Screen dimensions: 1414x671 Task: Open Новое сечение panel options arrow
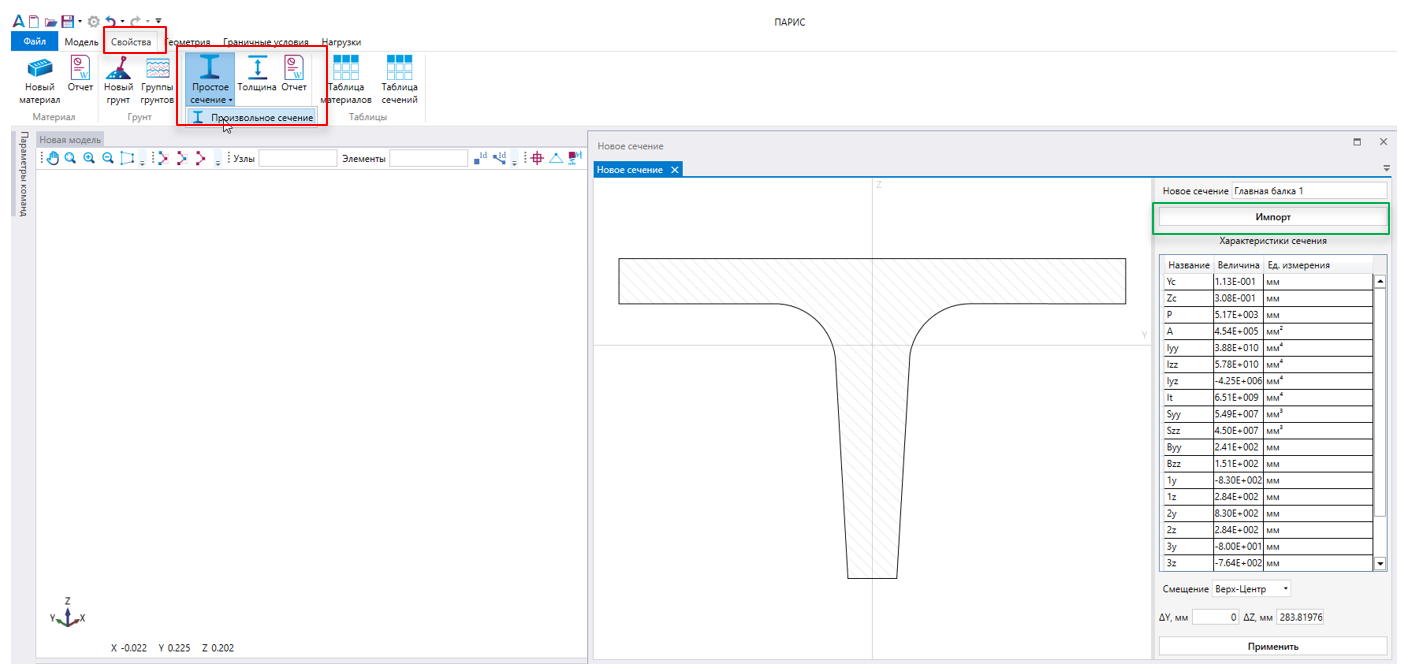pyautogui.click(x=1387, y=169)
